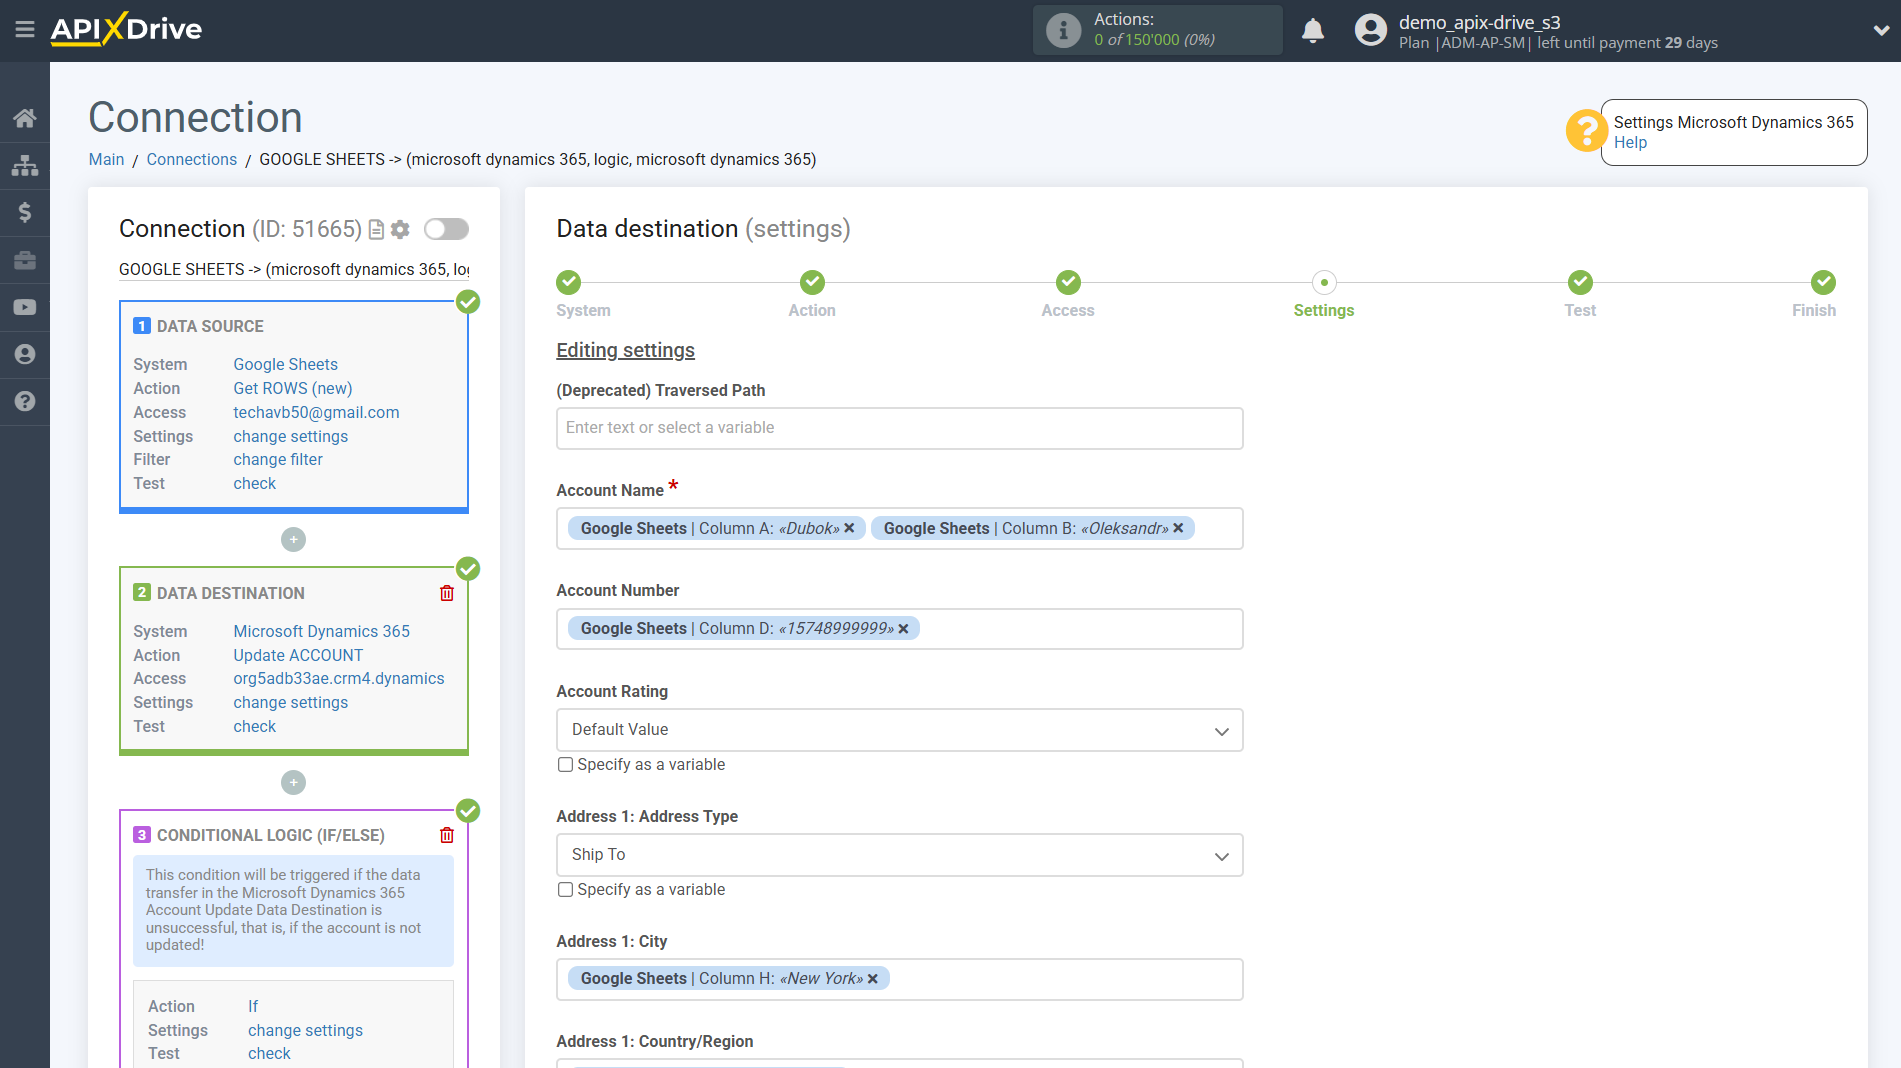Screen dimensions: 1901x1068
Task: Open the Help link for Dynamics 365
Action: 1630,142
